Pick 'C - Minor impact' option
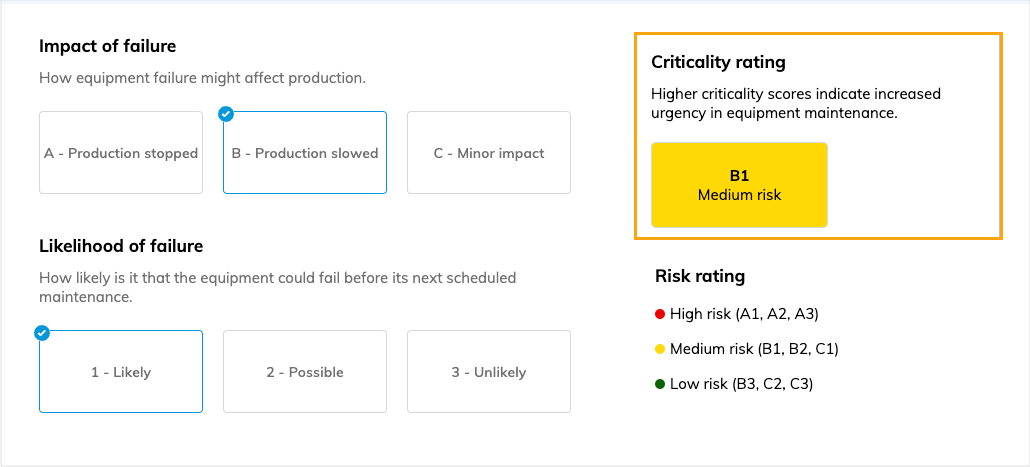 pyautogui.click(x=489, y=153)
